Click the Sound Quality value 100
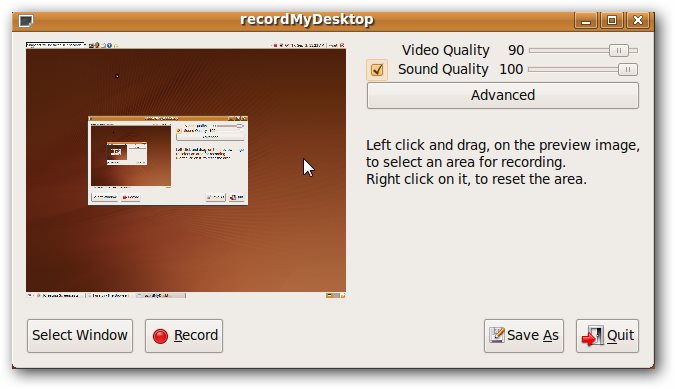This screenshot has width=675, height=389. pos(511,69)
